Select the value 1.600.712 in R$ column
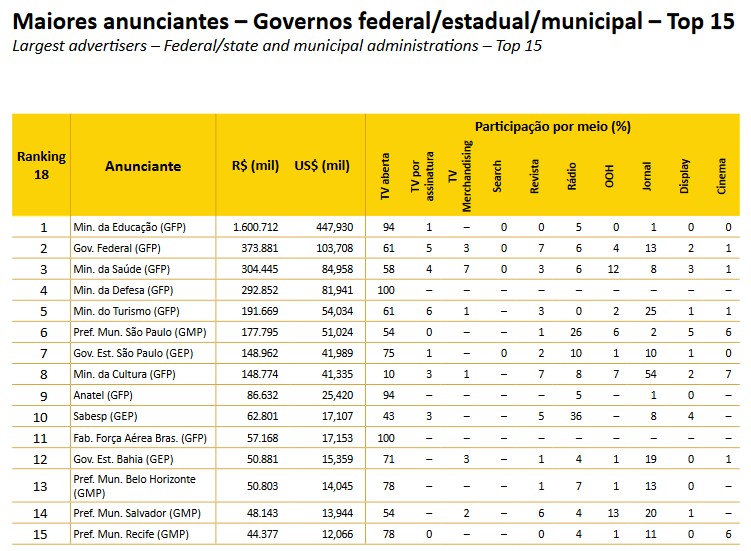This screenshot has height=551, width=751. click(x=255, y=227)
